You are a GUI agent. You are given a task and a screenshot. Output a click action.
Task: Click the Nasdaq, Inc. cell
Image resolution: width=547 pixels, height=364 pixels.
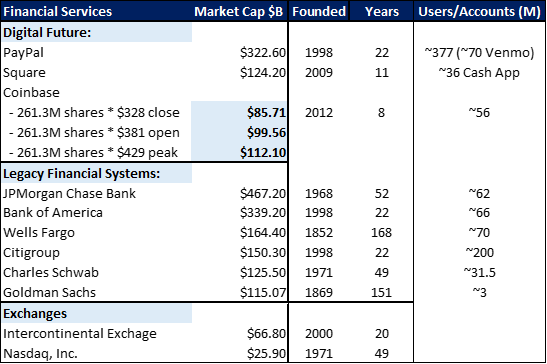40,354
